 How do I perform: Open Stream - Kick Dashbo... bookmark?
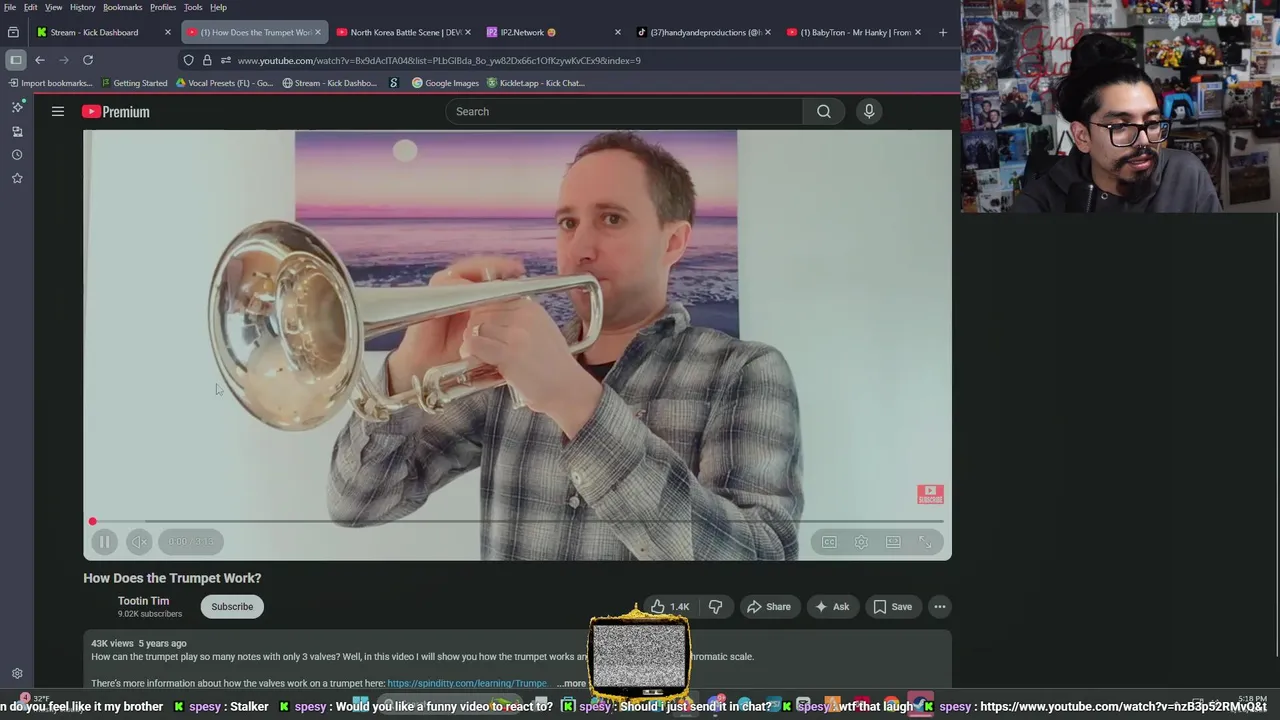329,83
